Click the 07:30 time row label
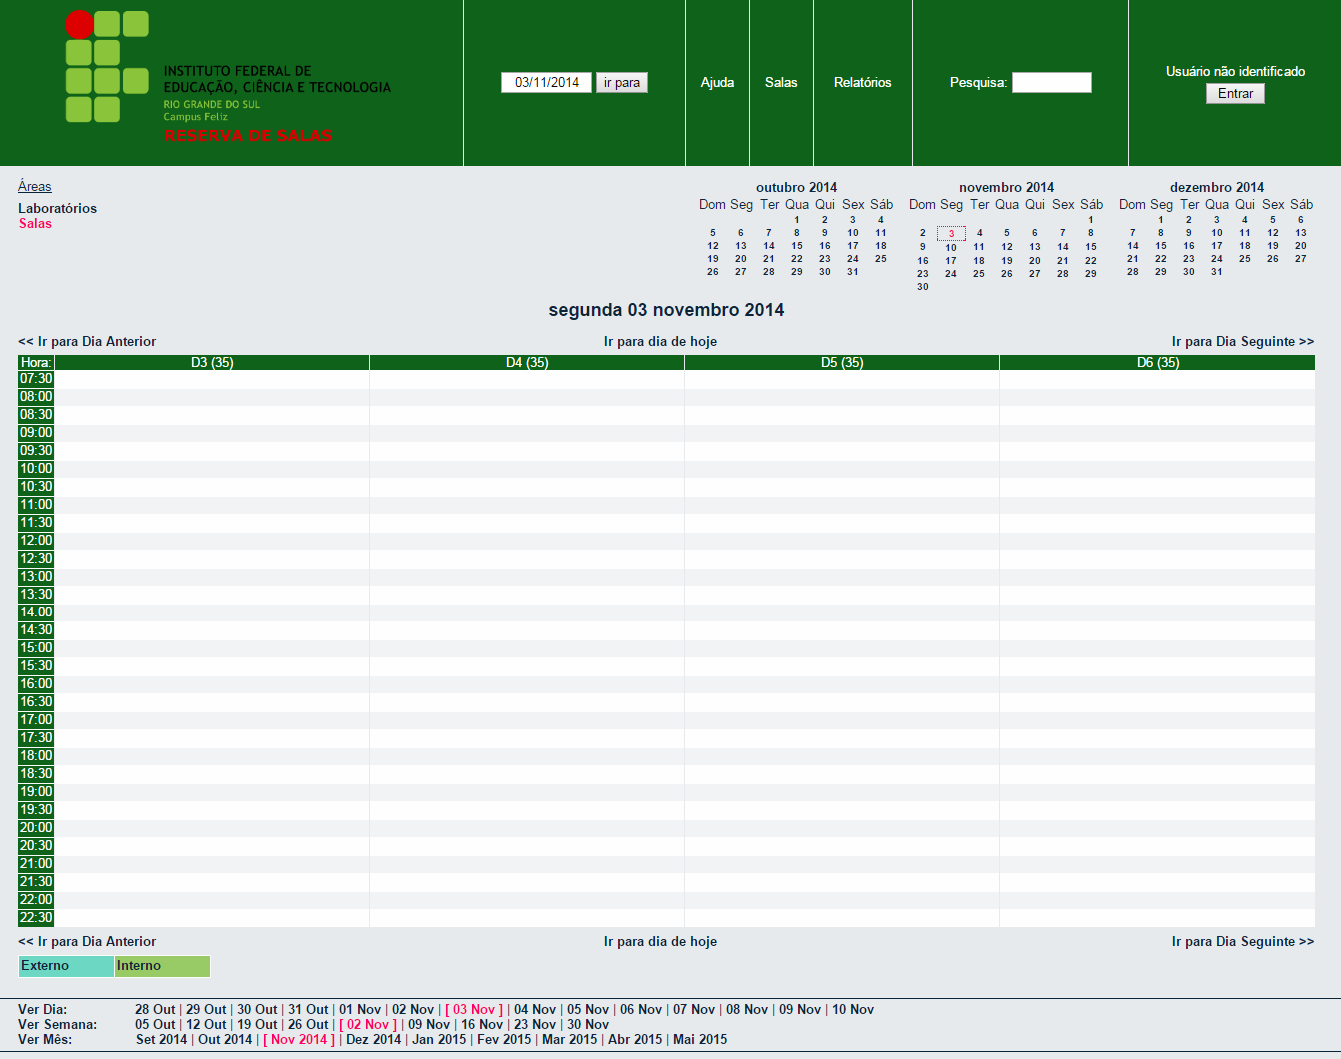The image size is (1341, 1059). coord(36,379)
